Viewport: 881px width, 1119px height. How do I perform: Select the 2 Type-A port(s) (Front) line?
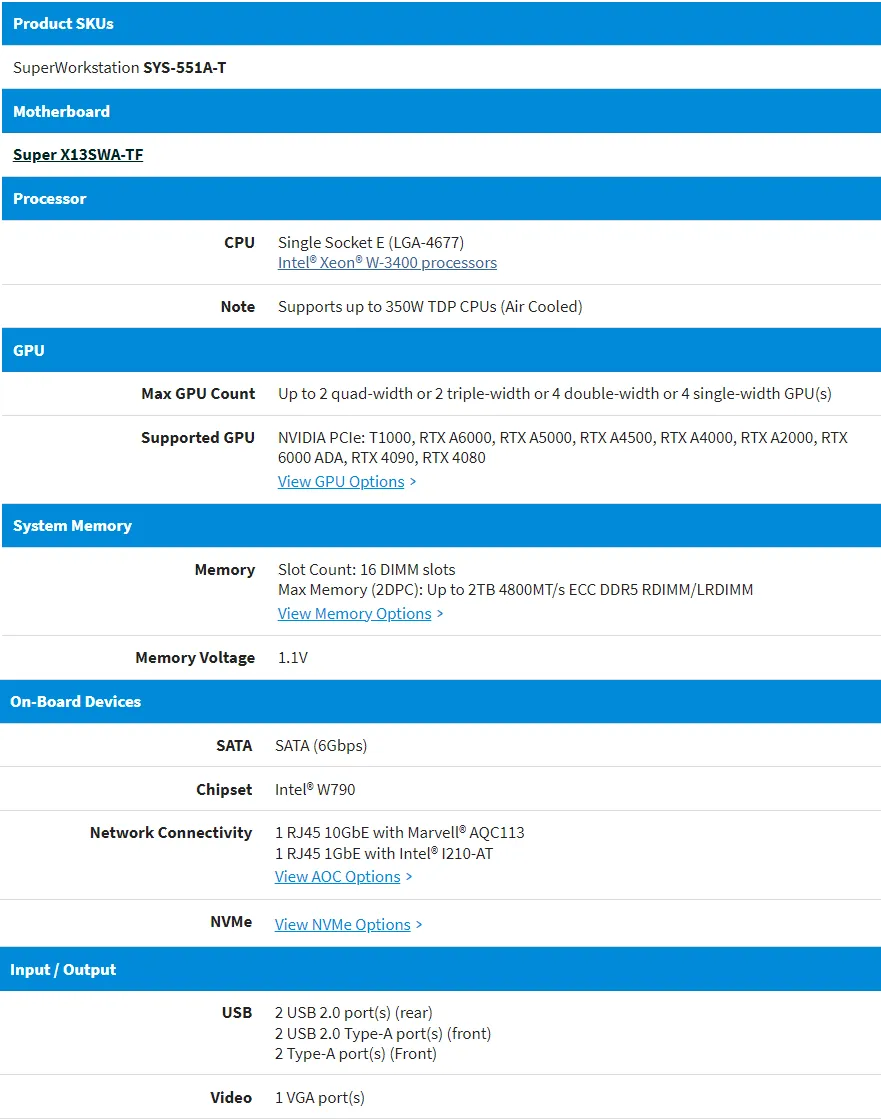pyautogui.click(x=356, y=1054)
